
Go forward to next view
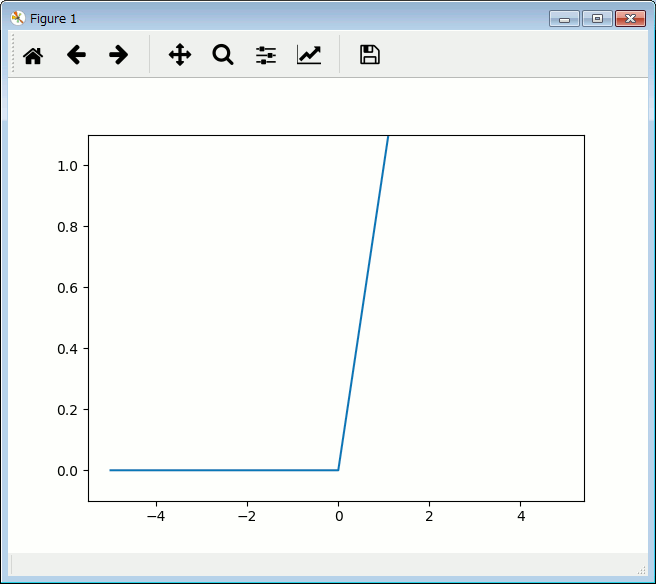point(119,55)
